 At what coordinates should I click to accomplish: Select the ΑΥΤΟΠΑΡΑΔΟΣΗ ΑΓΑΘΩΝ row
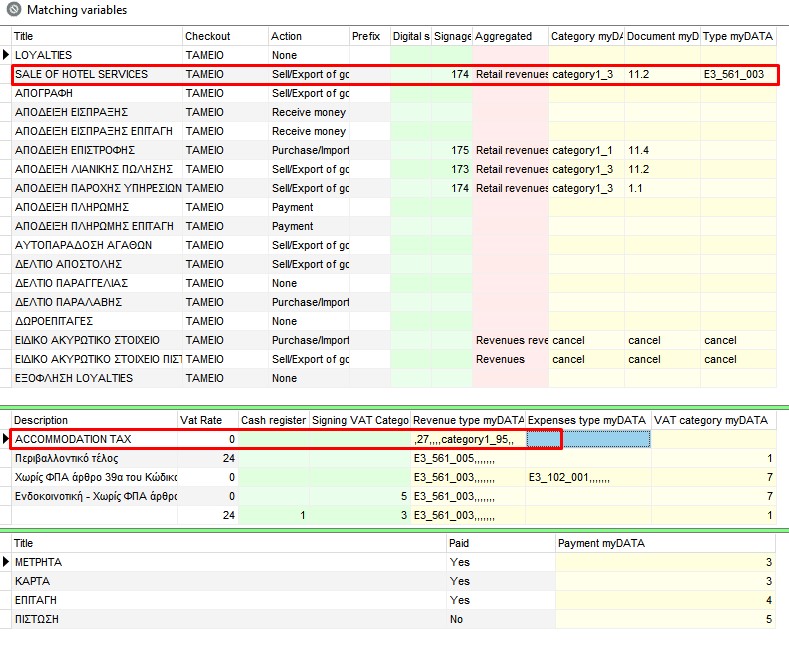coord(394,246)
